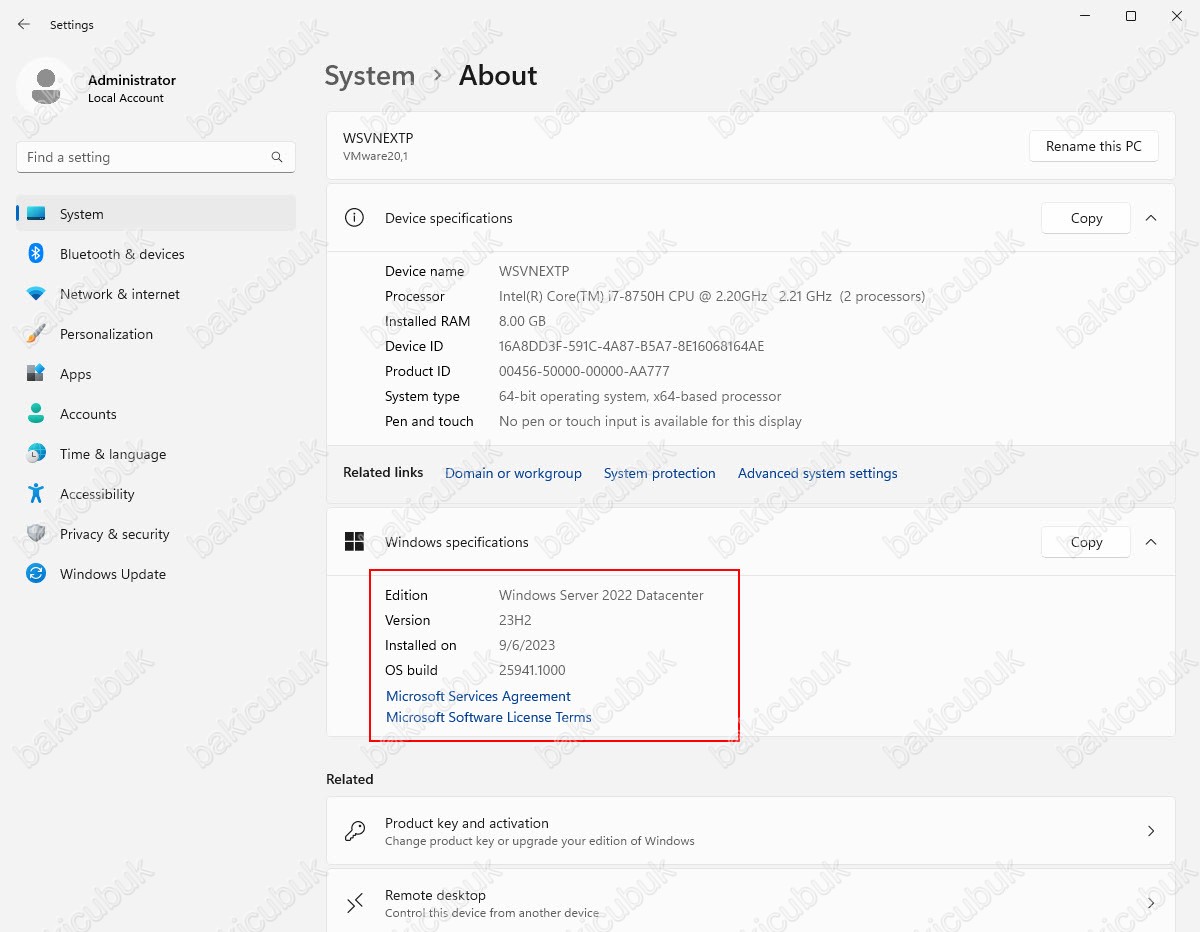Image resolution: width=1200 pixels, height=932 pixels.
Task: Copy the device specifications
Action: click(1086, 218)
